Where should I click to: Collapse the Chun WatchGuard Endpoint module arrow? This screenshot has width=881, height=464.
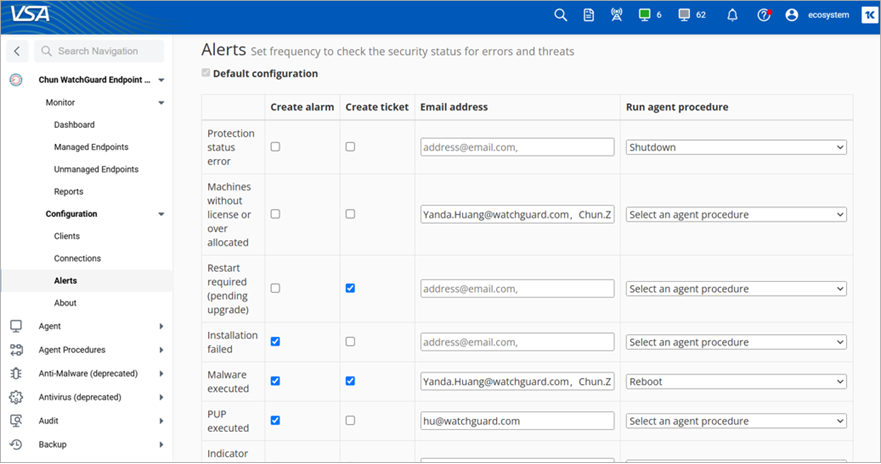point(161,80)
